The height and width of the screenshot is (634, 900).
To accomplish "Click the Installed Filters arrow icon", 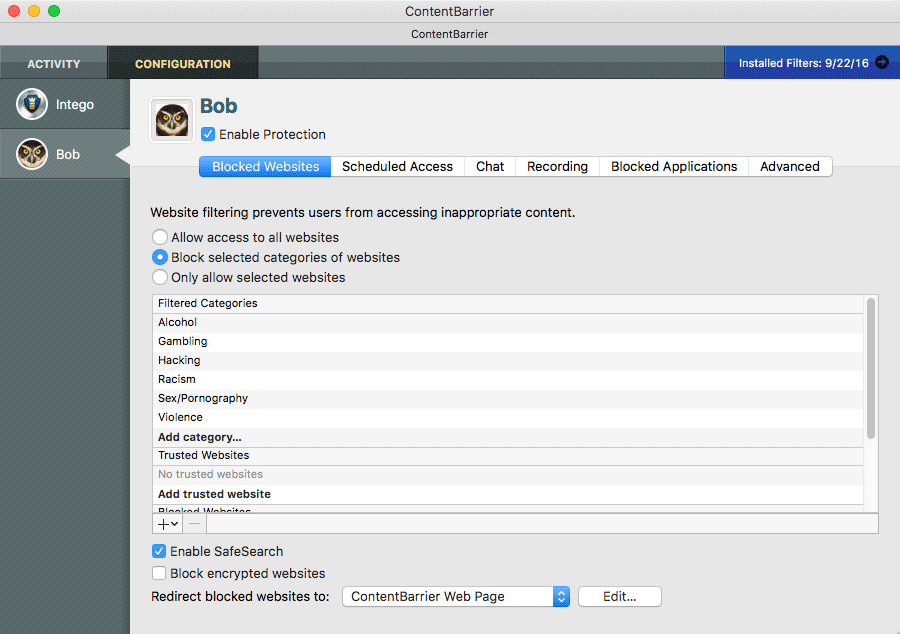I will click(882, 62).
